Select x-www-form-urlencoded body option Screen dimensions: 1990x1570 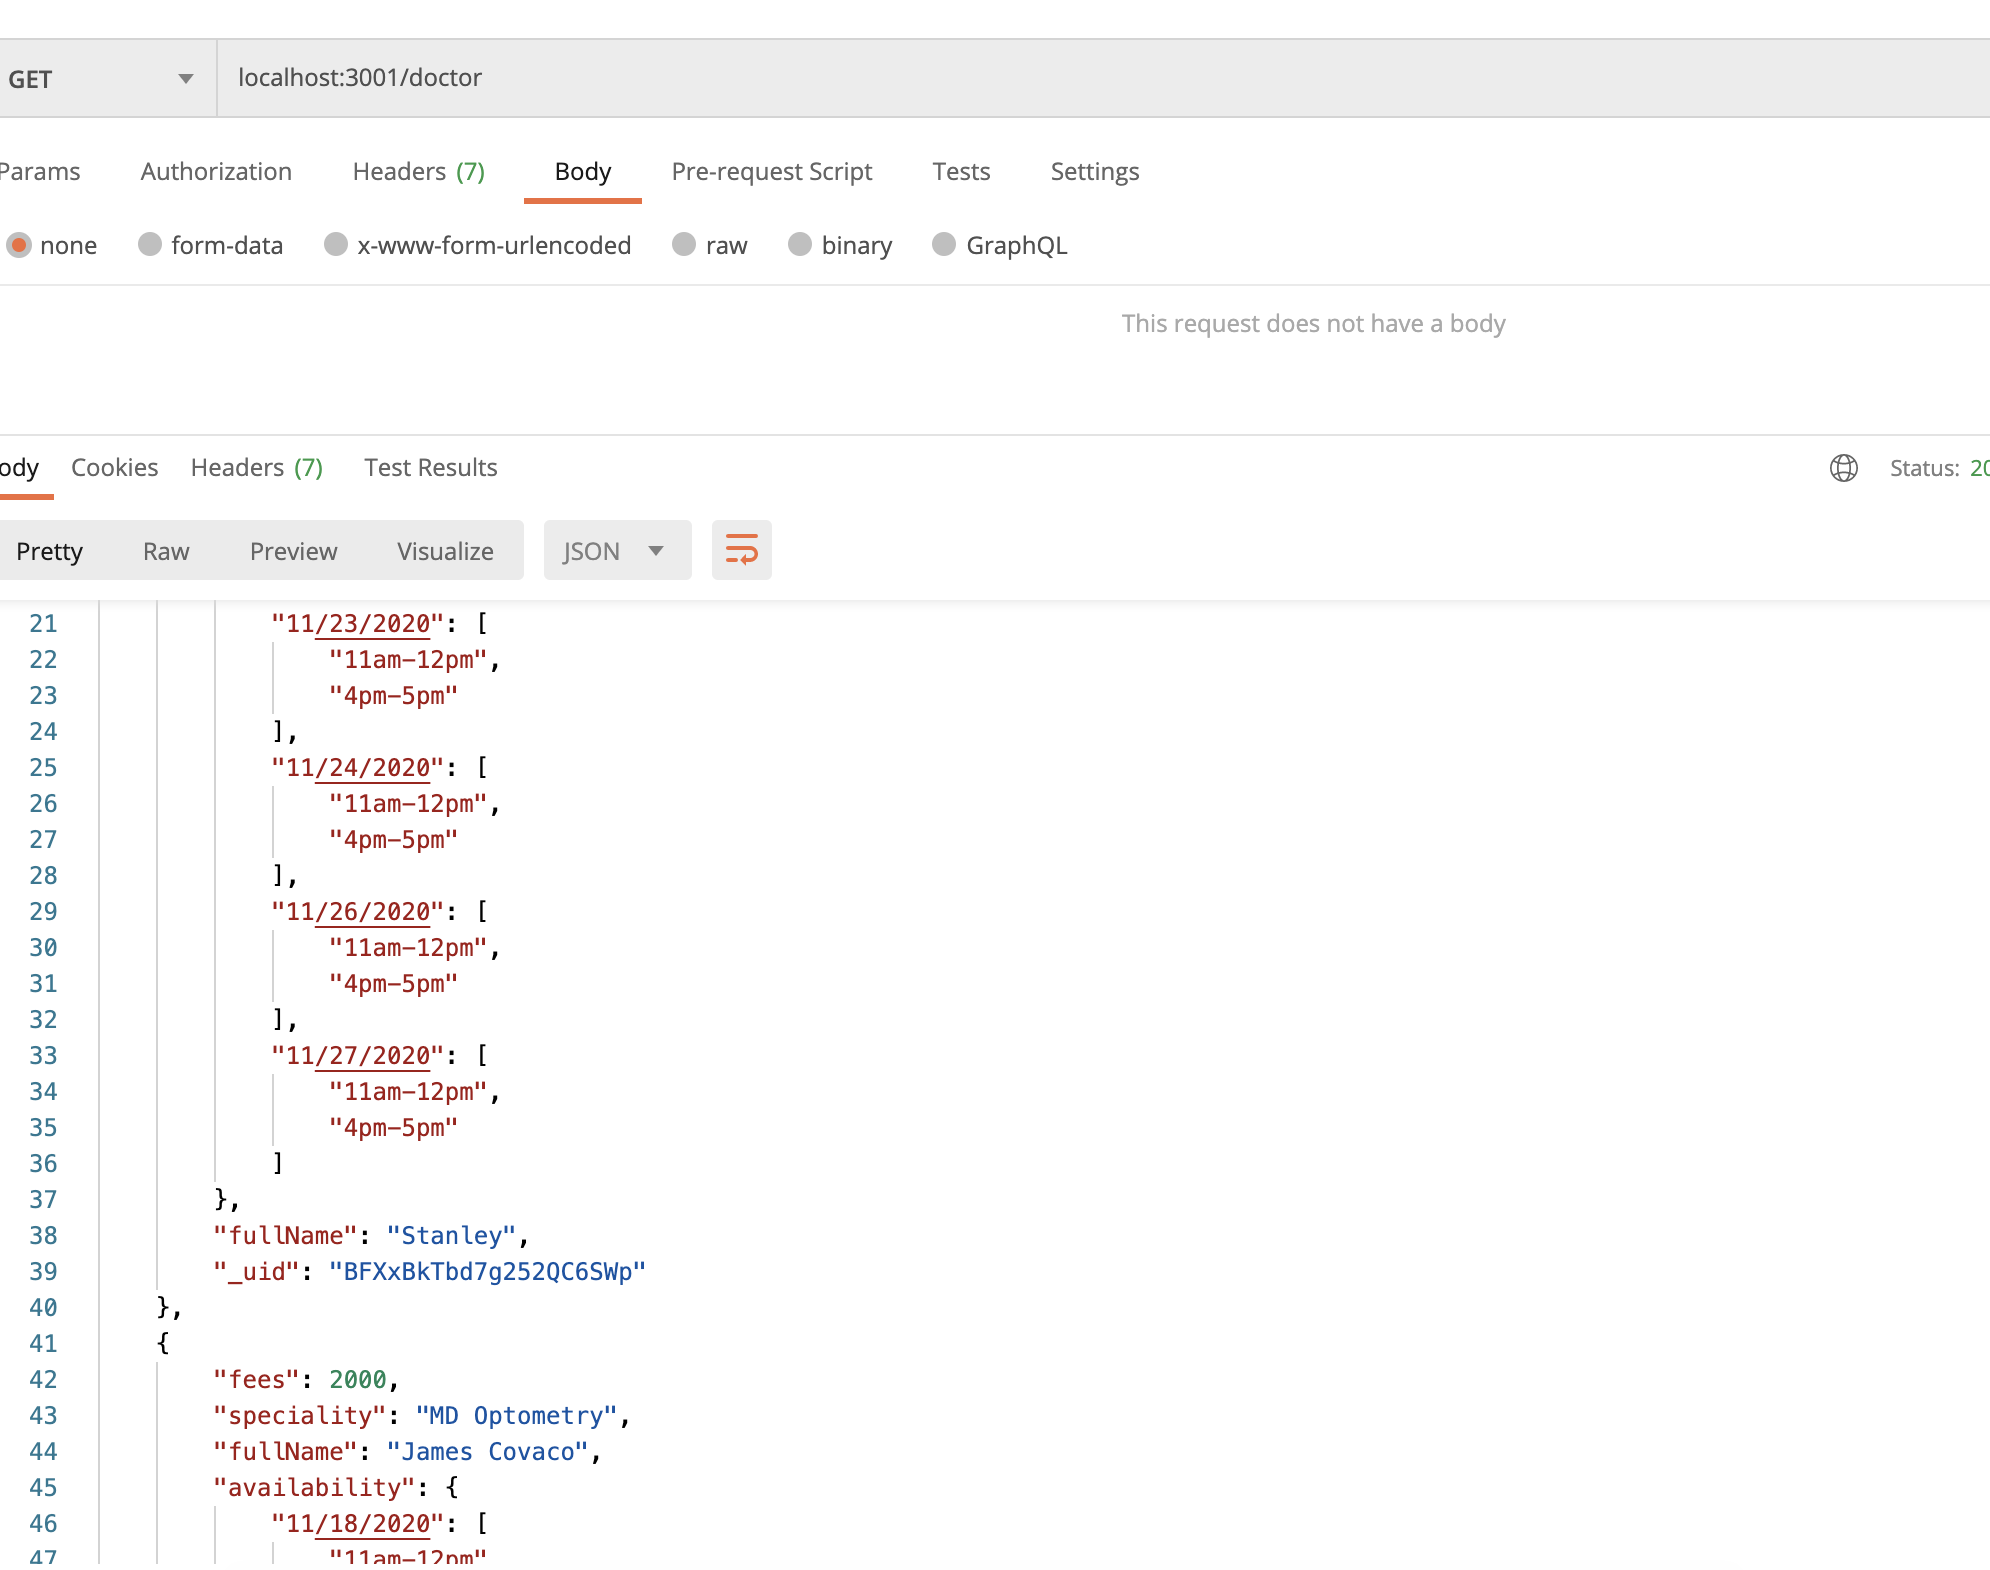coord(336,245)
